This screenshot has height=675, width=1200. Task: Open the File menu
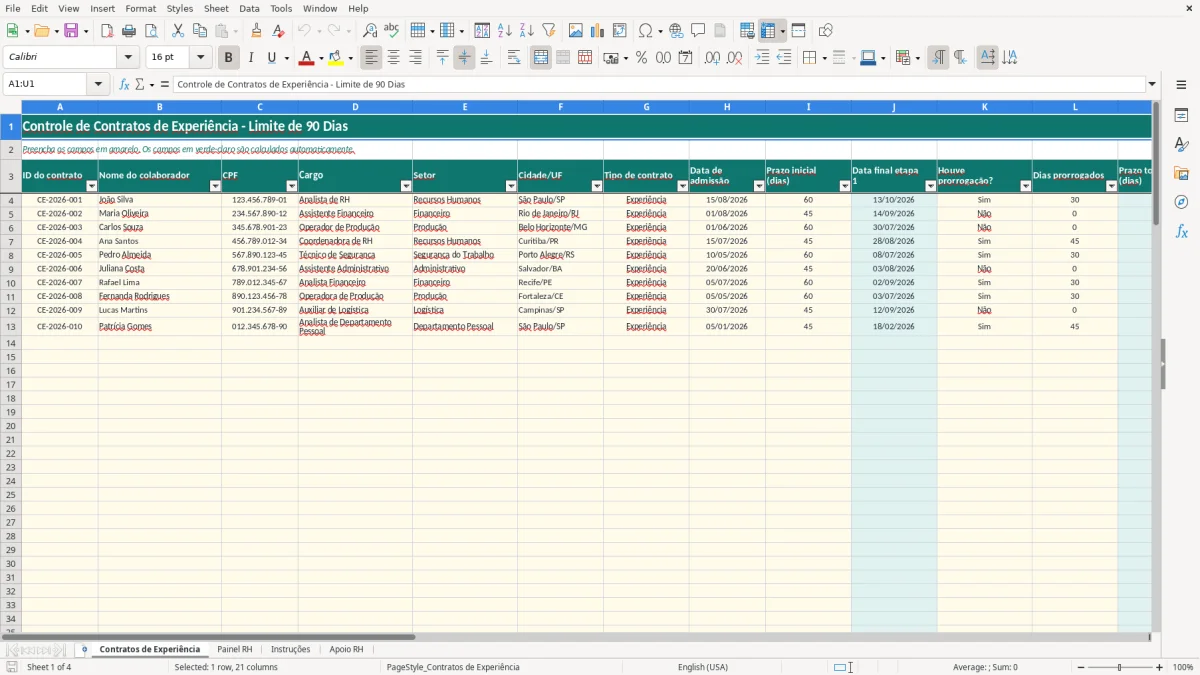pyautogui.click(x=12, y=8)
